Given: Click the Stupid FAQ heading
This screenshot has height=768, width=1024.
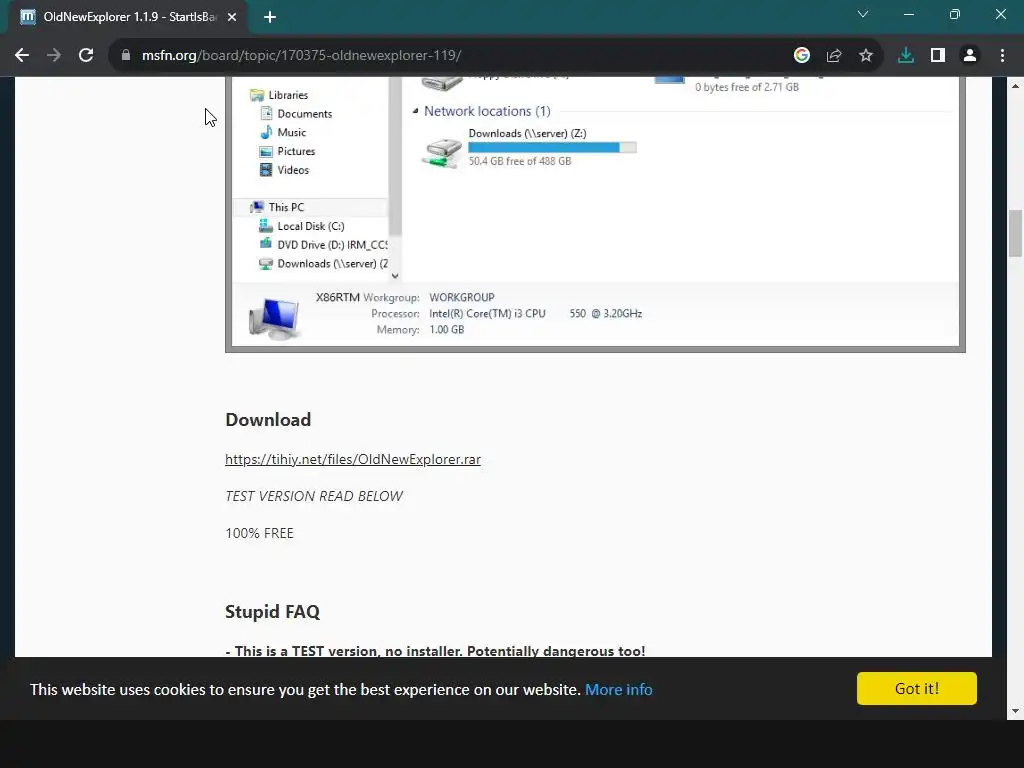Looking at the screenshot, I should tap(272, 612).
